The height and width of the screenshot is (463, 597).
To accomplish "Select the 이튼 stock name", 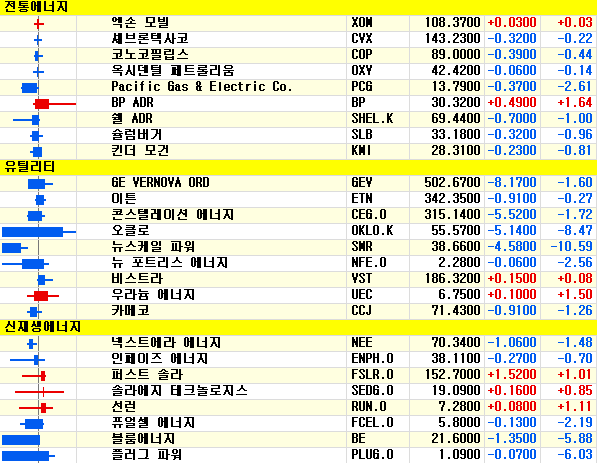I will click(124, 199).
